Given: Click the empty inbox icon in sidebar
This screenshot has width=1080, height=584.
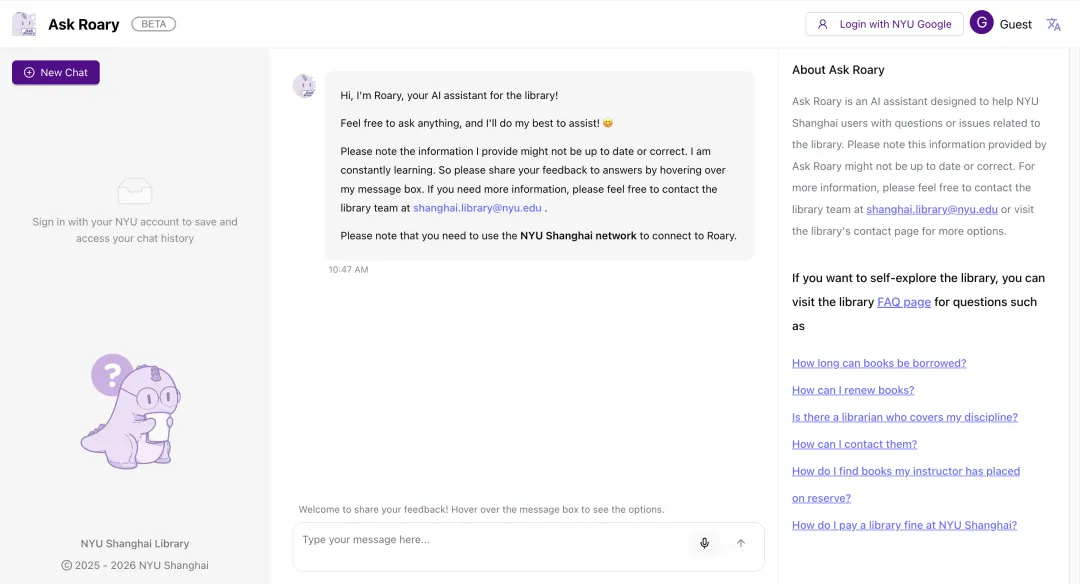Looking at the screenshot, I should tap(135, 190).
